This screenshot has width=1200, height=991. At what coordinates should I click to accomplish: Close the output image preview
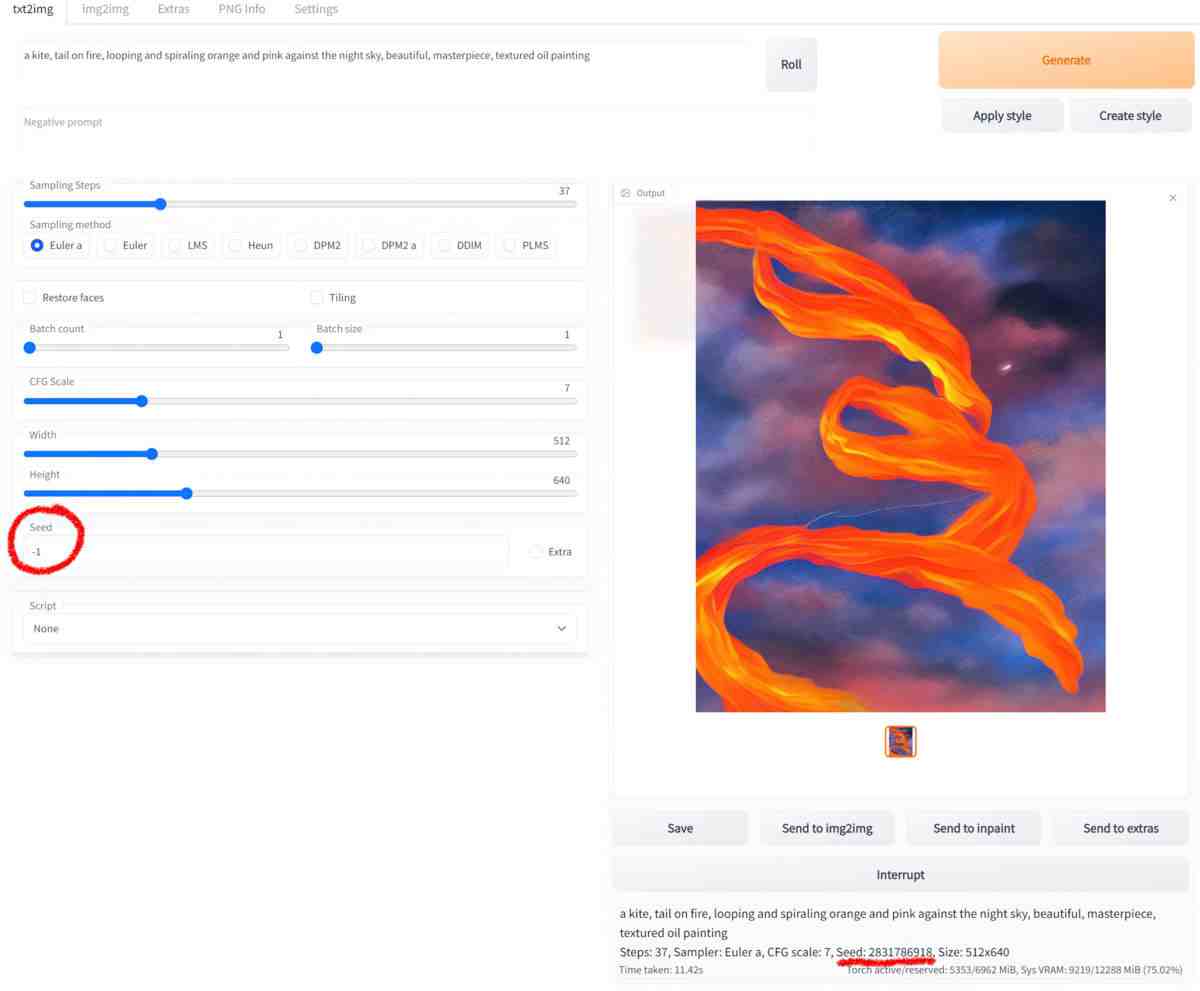(1172, 198)
